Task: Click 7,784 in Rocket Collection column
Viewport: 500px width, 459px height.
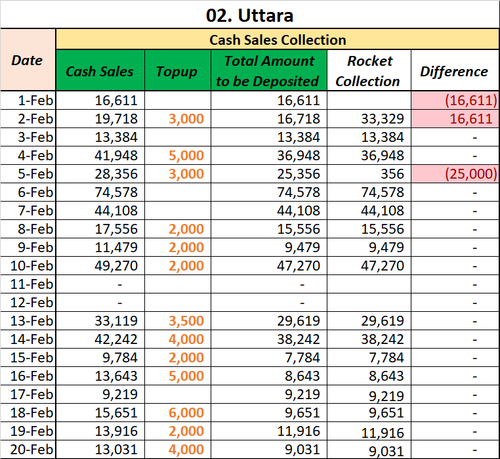Action: (369, 357)
